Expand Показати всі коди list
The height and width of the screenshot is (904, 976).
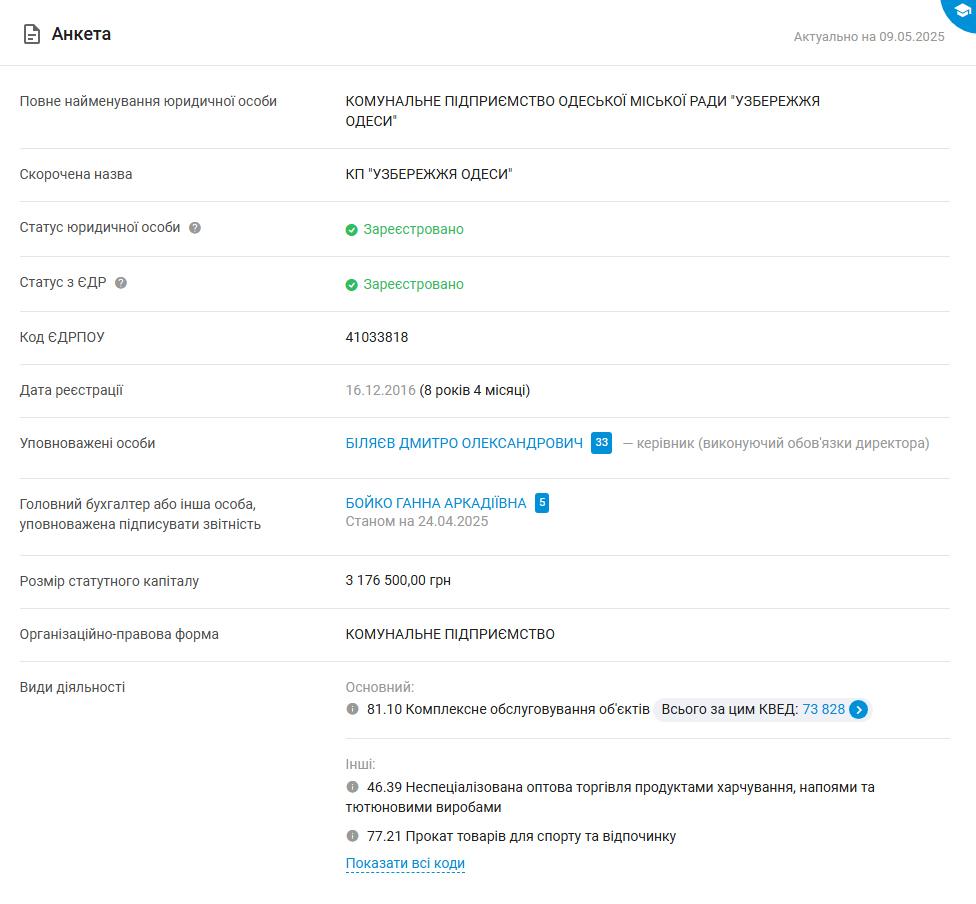[x=405, y=864]
